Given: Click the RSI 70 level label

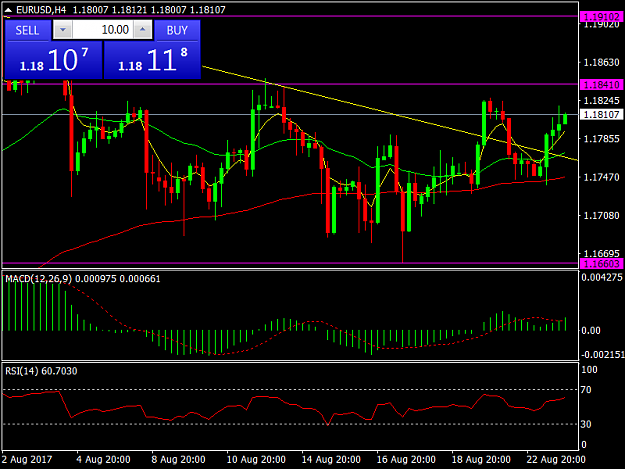Looking at the screenshot, I should point(586,390).
